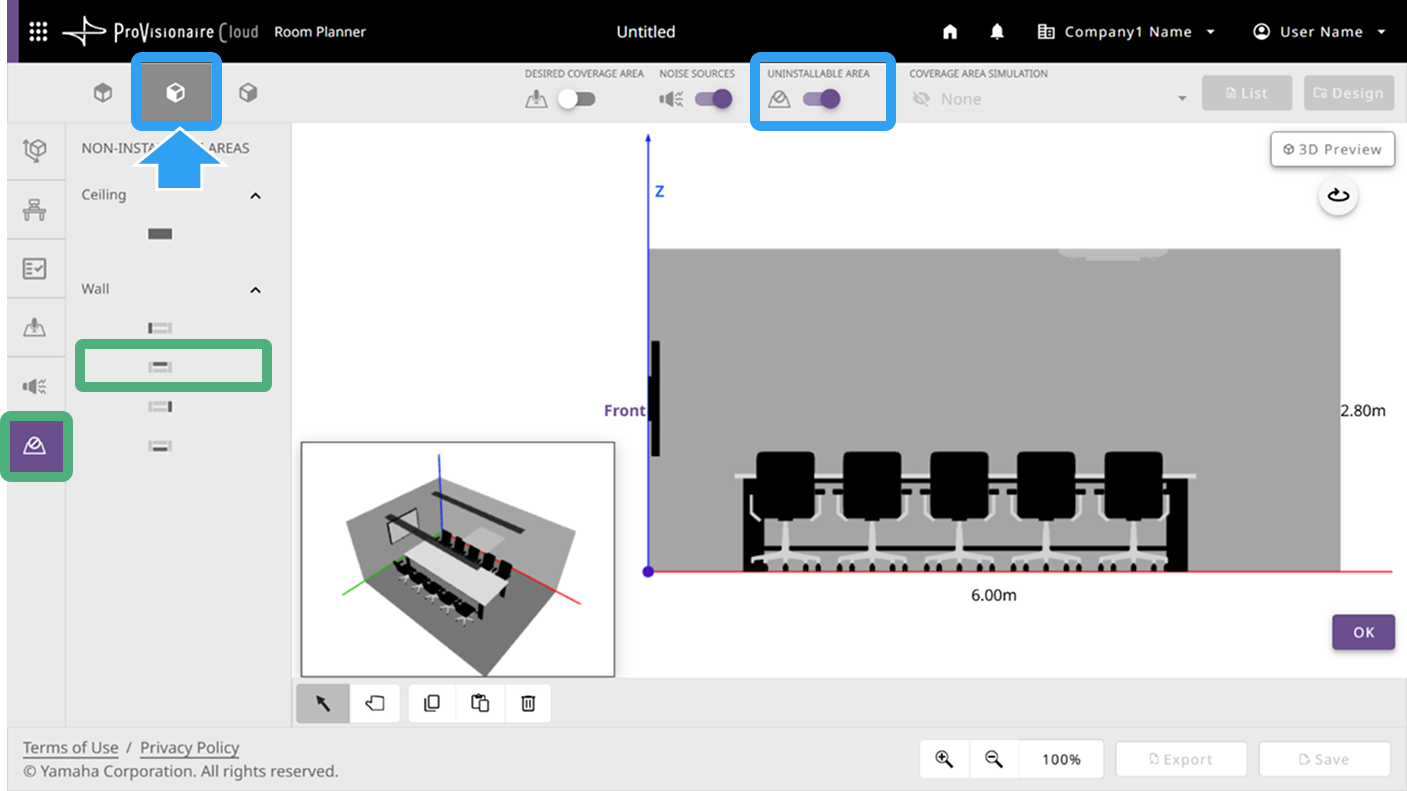Click the Front wall label
The image size is (1407, 791).
(624, 411)
